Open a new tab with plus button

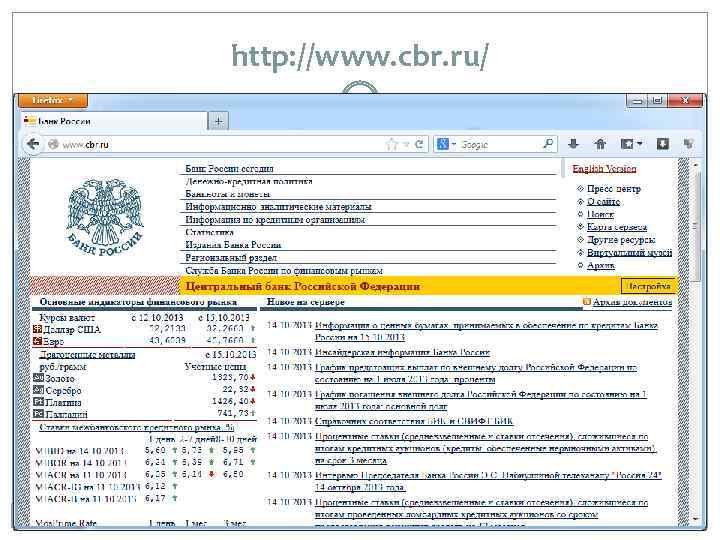[x=218, y=121]
